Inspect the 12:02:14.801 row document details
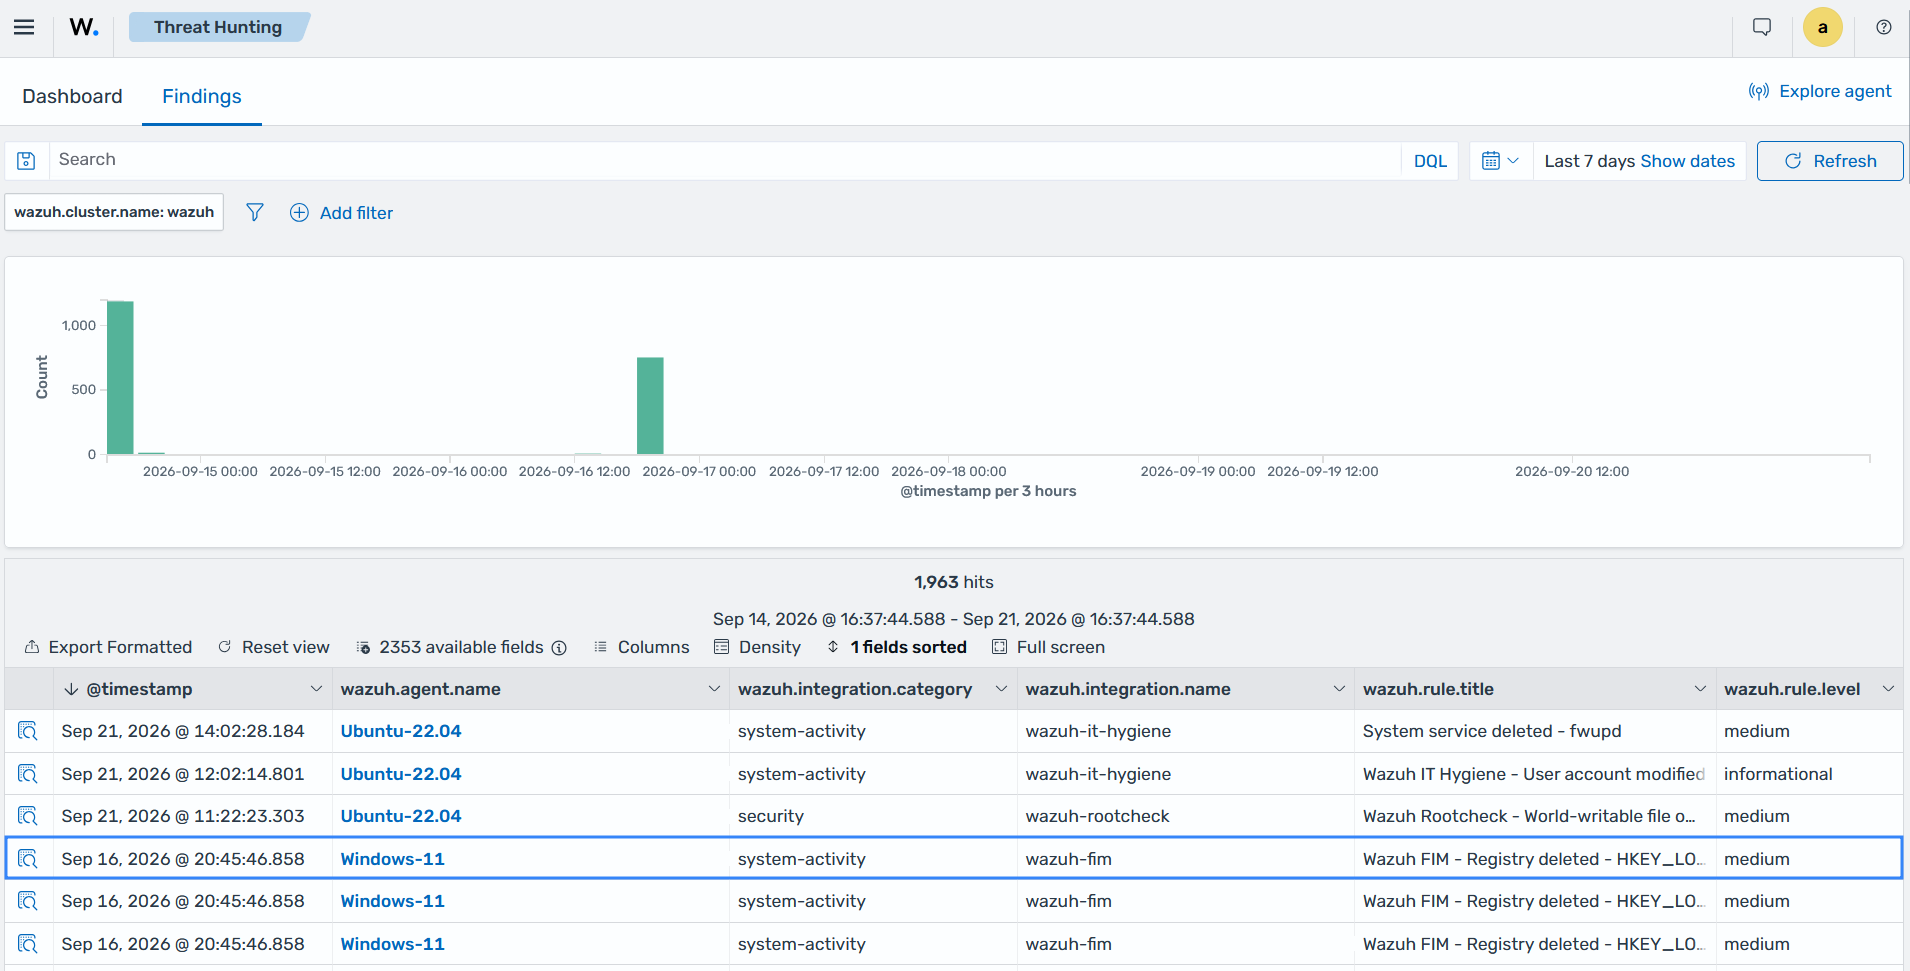Viewport: 1910px width, 971px height. click(x=28, y=774)
